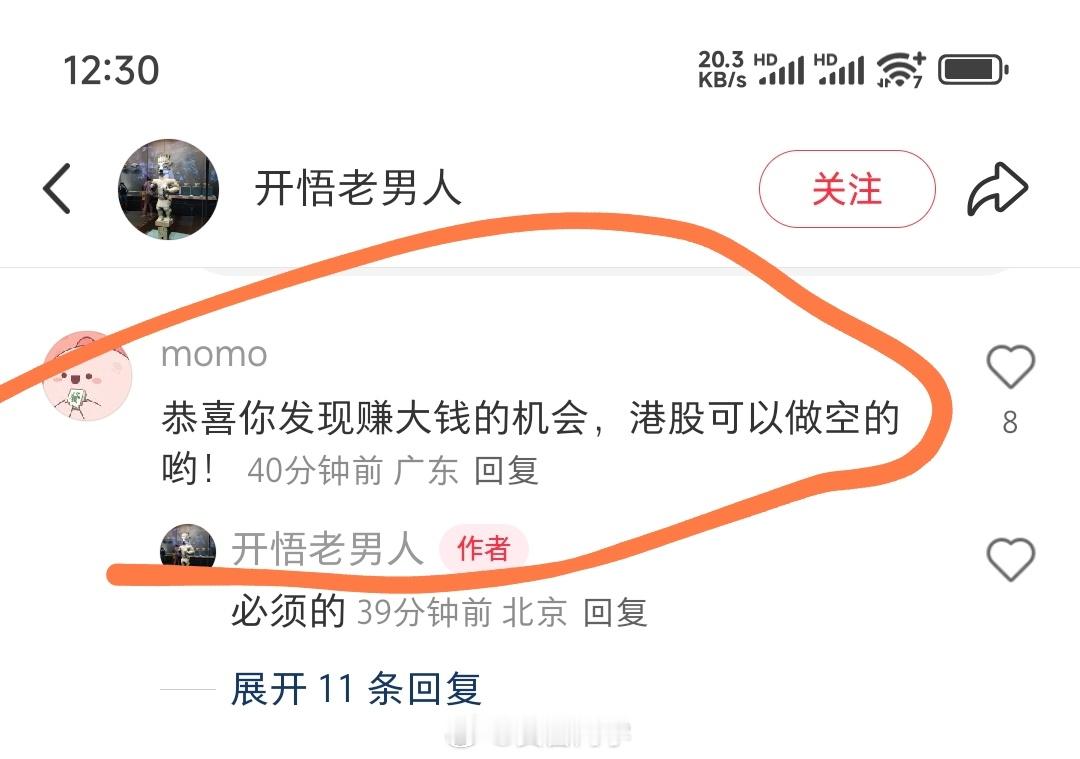Open 开悟老男人 username in reply
The image size is (1080, 759).
(327, 549)
